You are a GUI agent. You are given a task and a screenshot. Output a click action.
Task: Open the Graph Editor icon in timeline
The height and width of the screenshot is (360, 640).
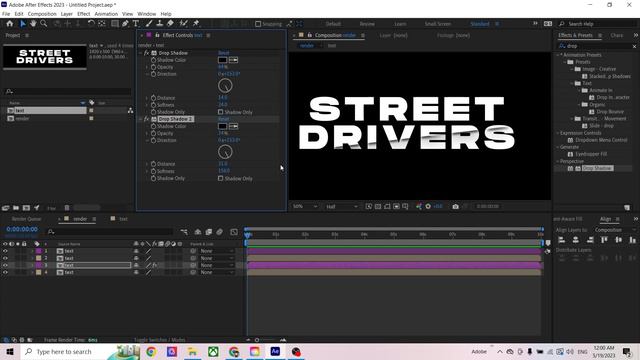pyautogui.click(x=234, y=232)
